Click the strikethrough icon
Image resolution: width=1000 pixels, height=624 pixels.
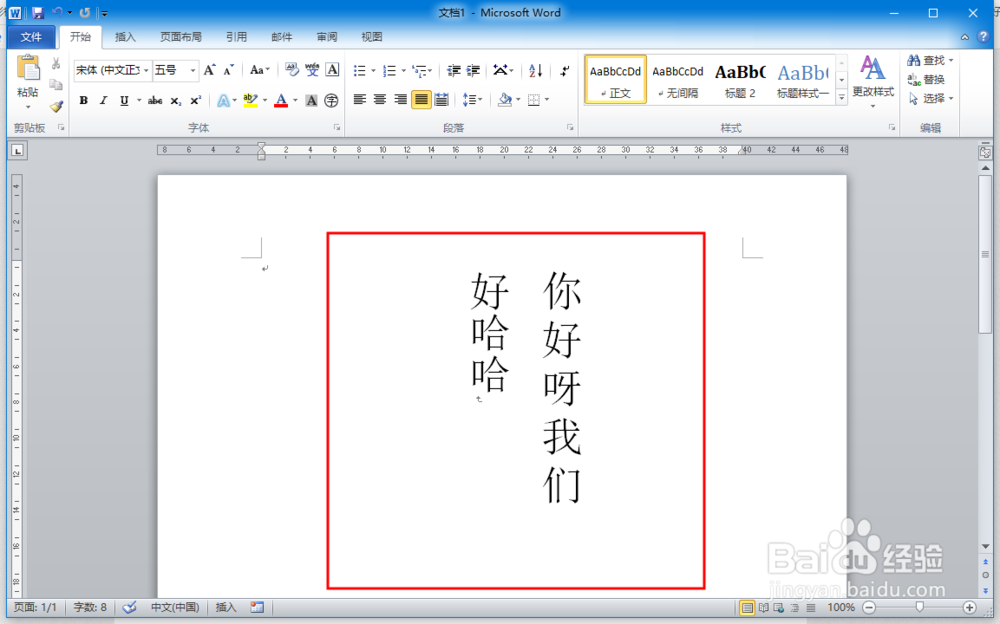coord(155,100)
